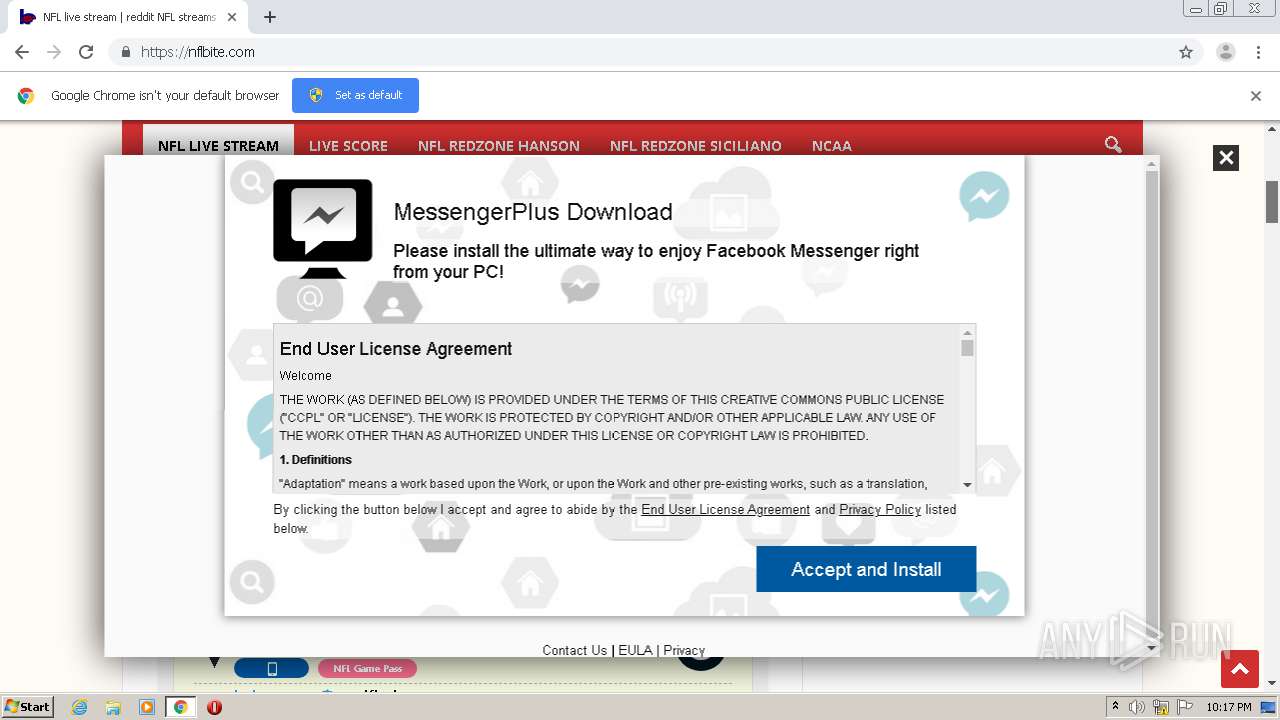Open Privacy Policy link in text
This screenshot has width=1280, height=720.
coord(880,509)
